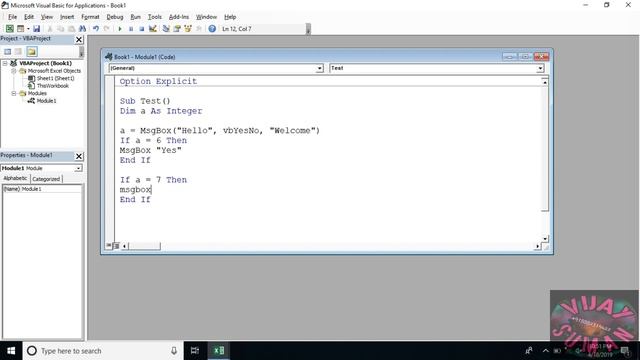This screenshot has width=640, height=360.
Task: Click the Reset stop icon
Action: pyautogui.click(x=142, y=29)
